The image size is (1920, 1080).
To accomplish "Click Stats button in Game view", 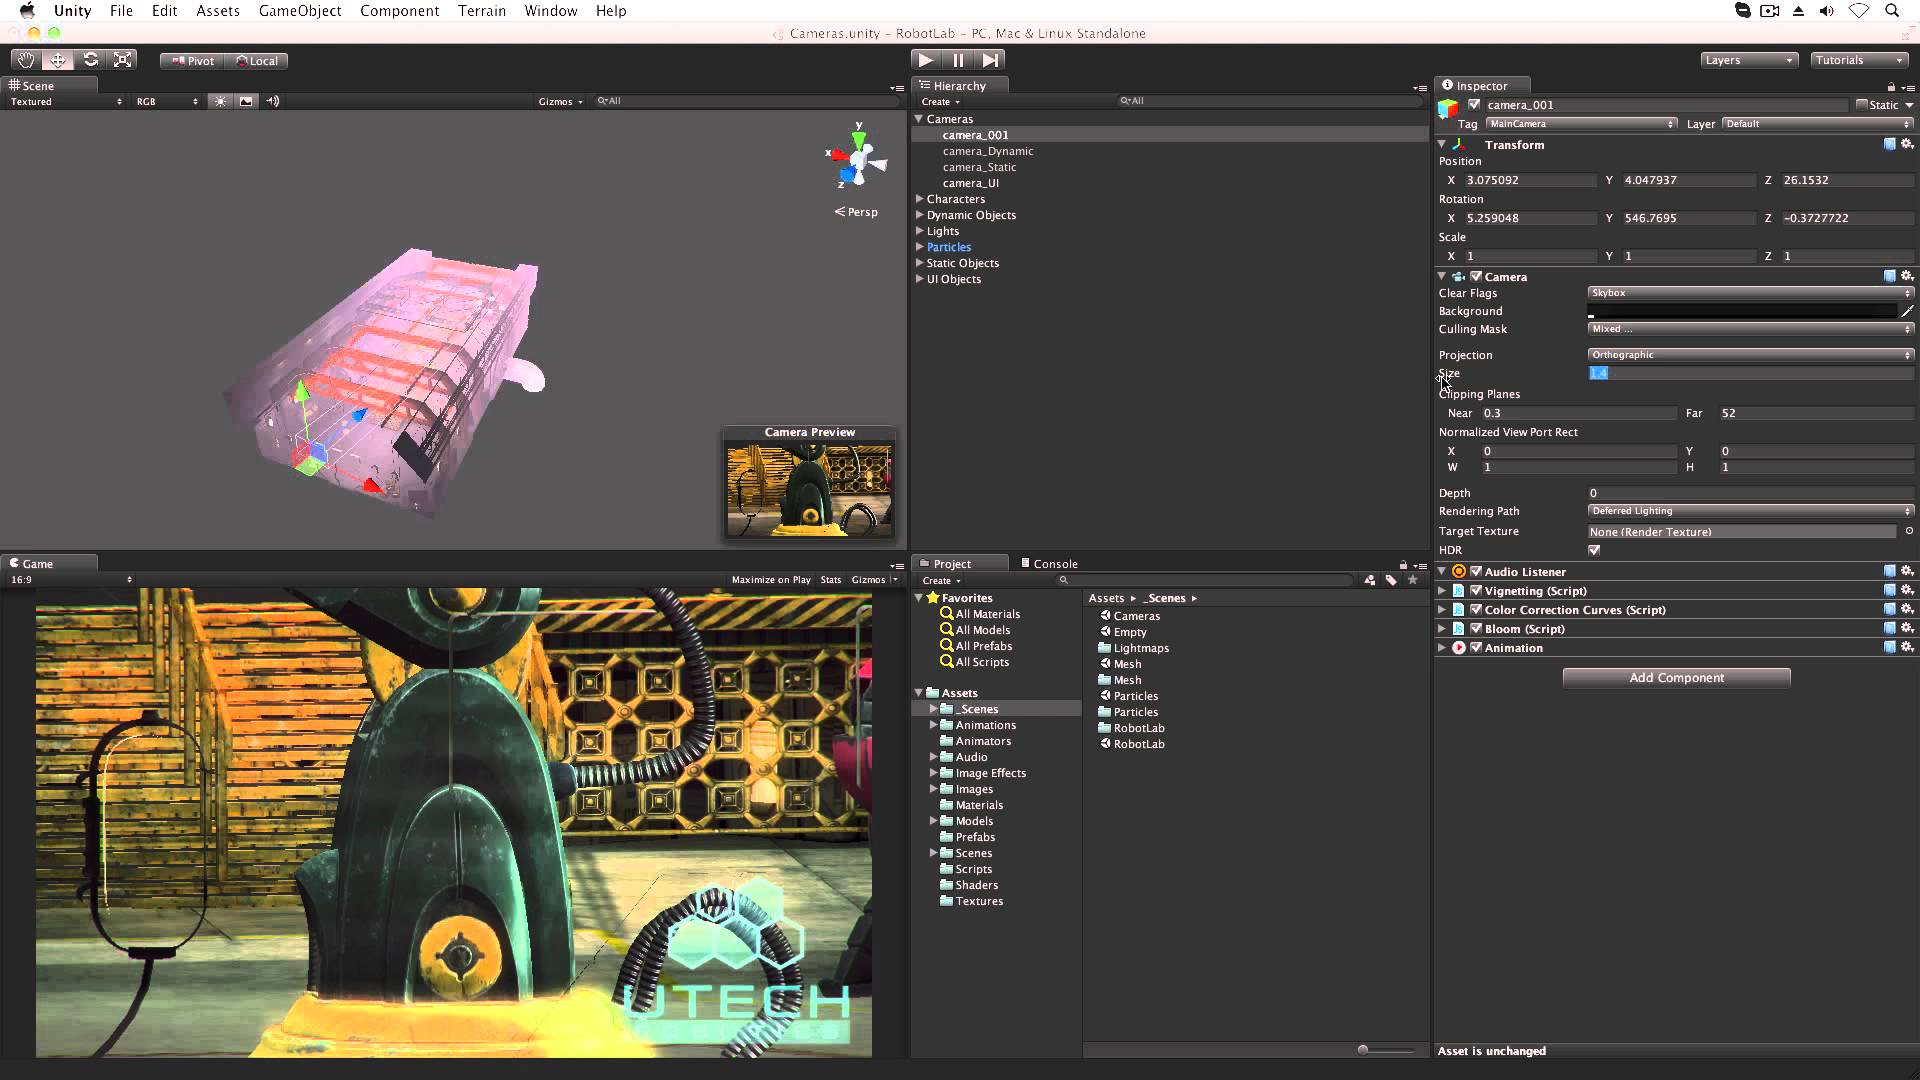I will (831, 580).
